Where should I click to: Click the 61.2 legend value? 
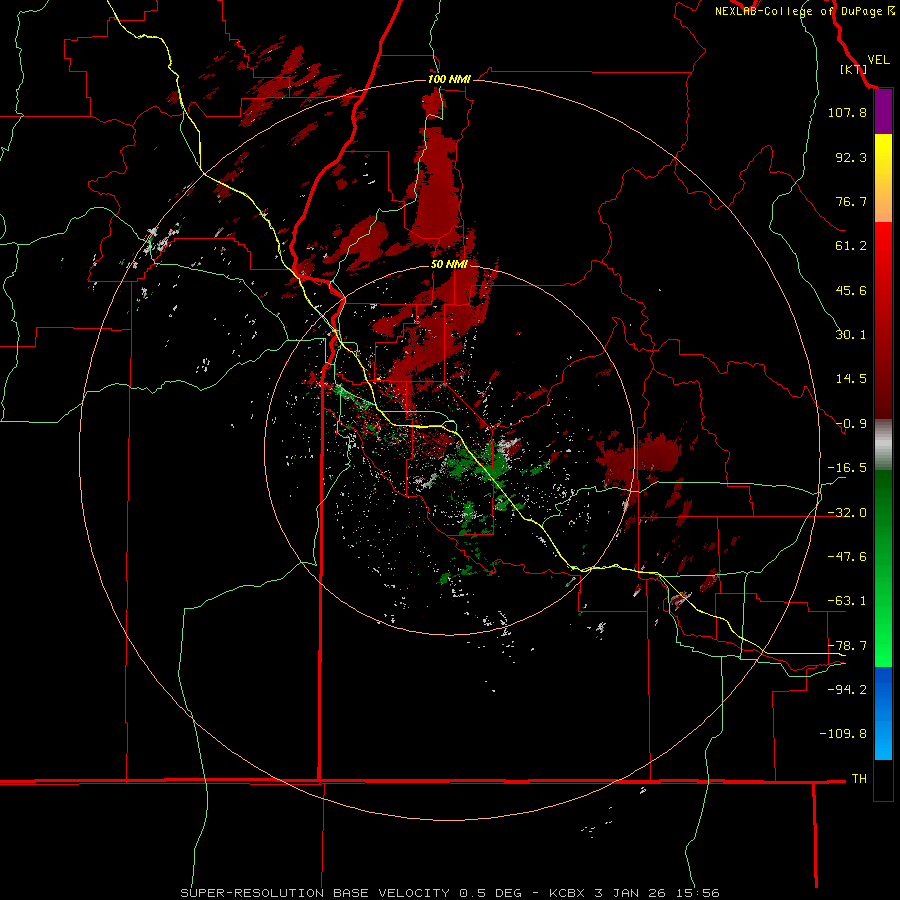coord(851,246)
